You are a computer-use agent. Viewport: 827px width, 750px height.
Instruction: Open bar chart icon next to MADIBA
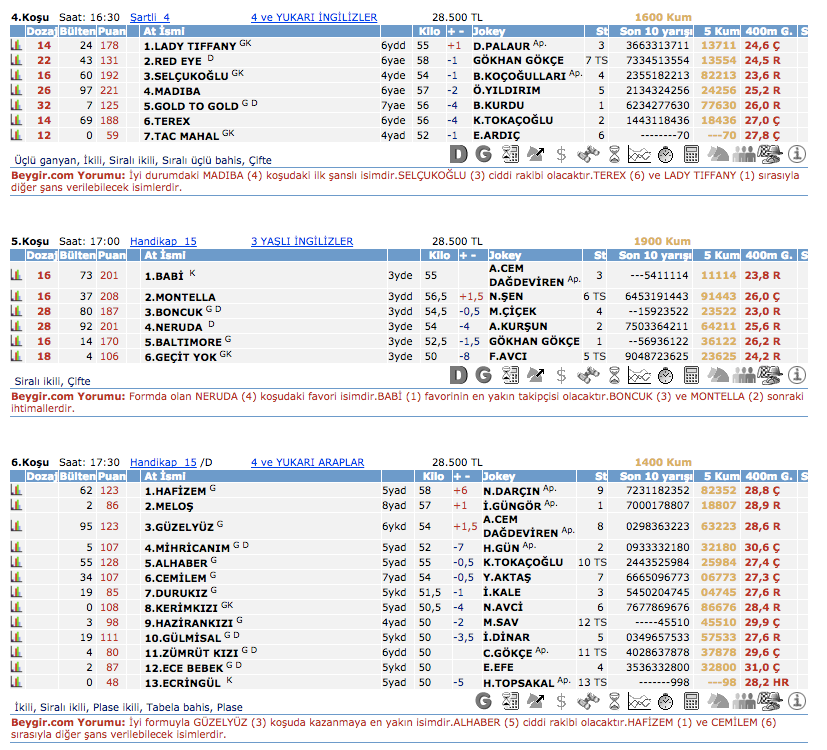pyautogui.click(x=17, y=90)
